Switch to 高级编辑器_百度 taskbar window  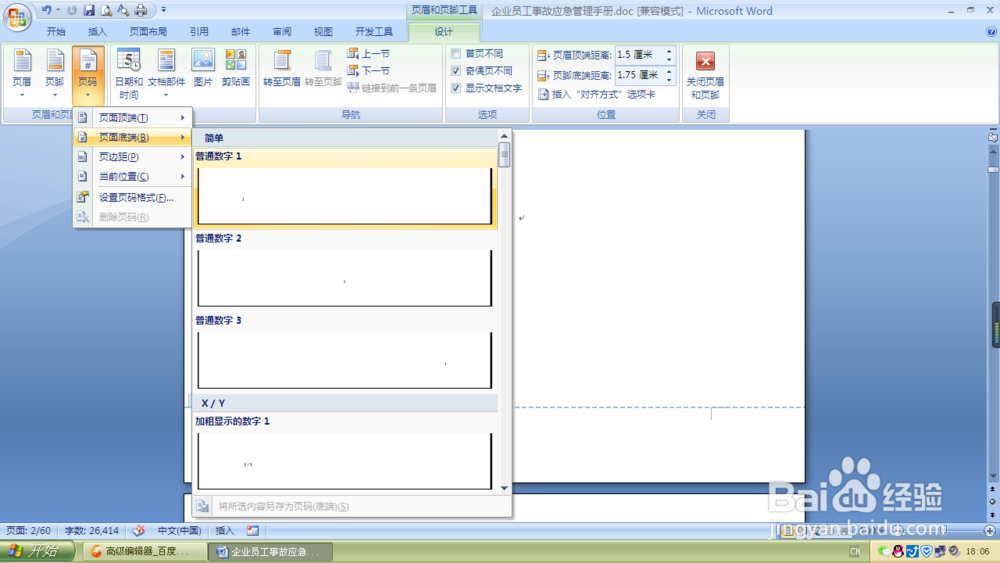point(143,552)
